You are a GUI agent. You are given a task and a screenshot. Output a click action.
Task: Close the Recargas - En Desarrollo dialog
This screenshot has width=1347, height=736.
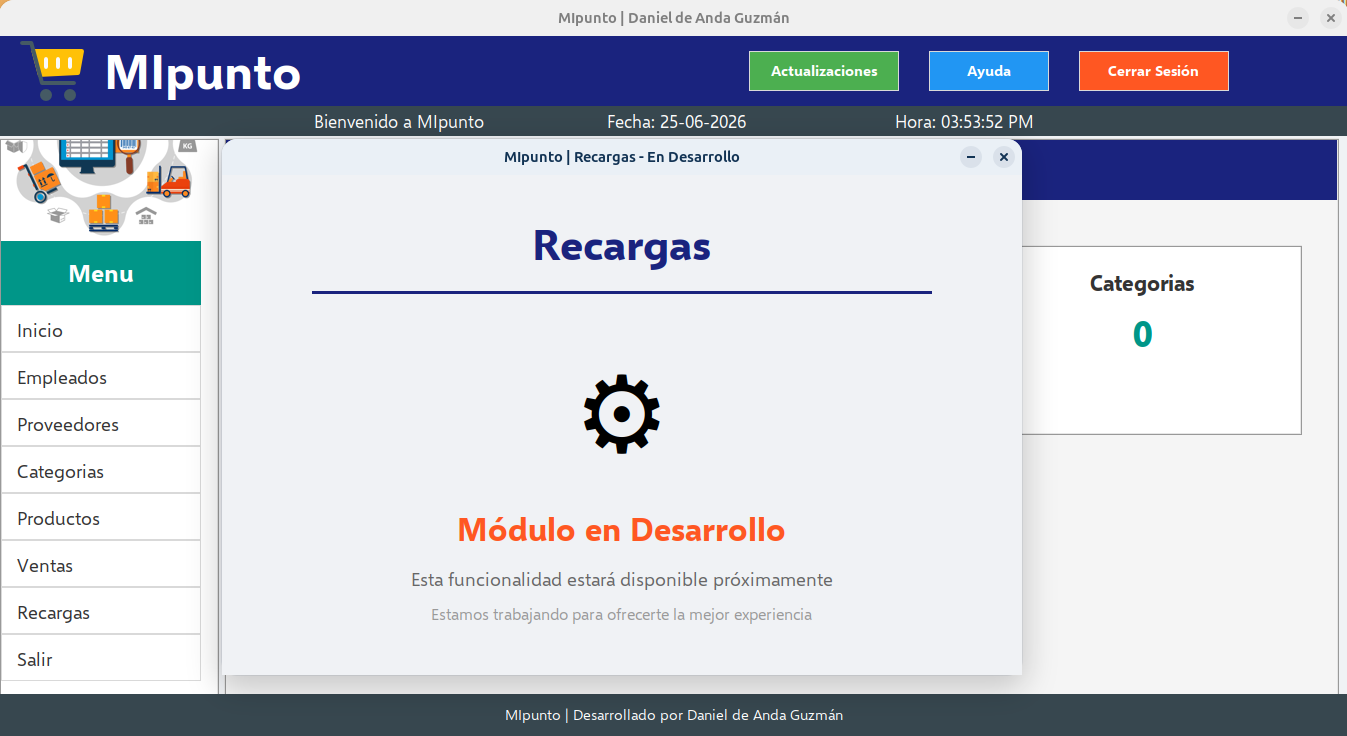click(1004, 157)
